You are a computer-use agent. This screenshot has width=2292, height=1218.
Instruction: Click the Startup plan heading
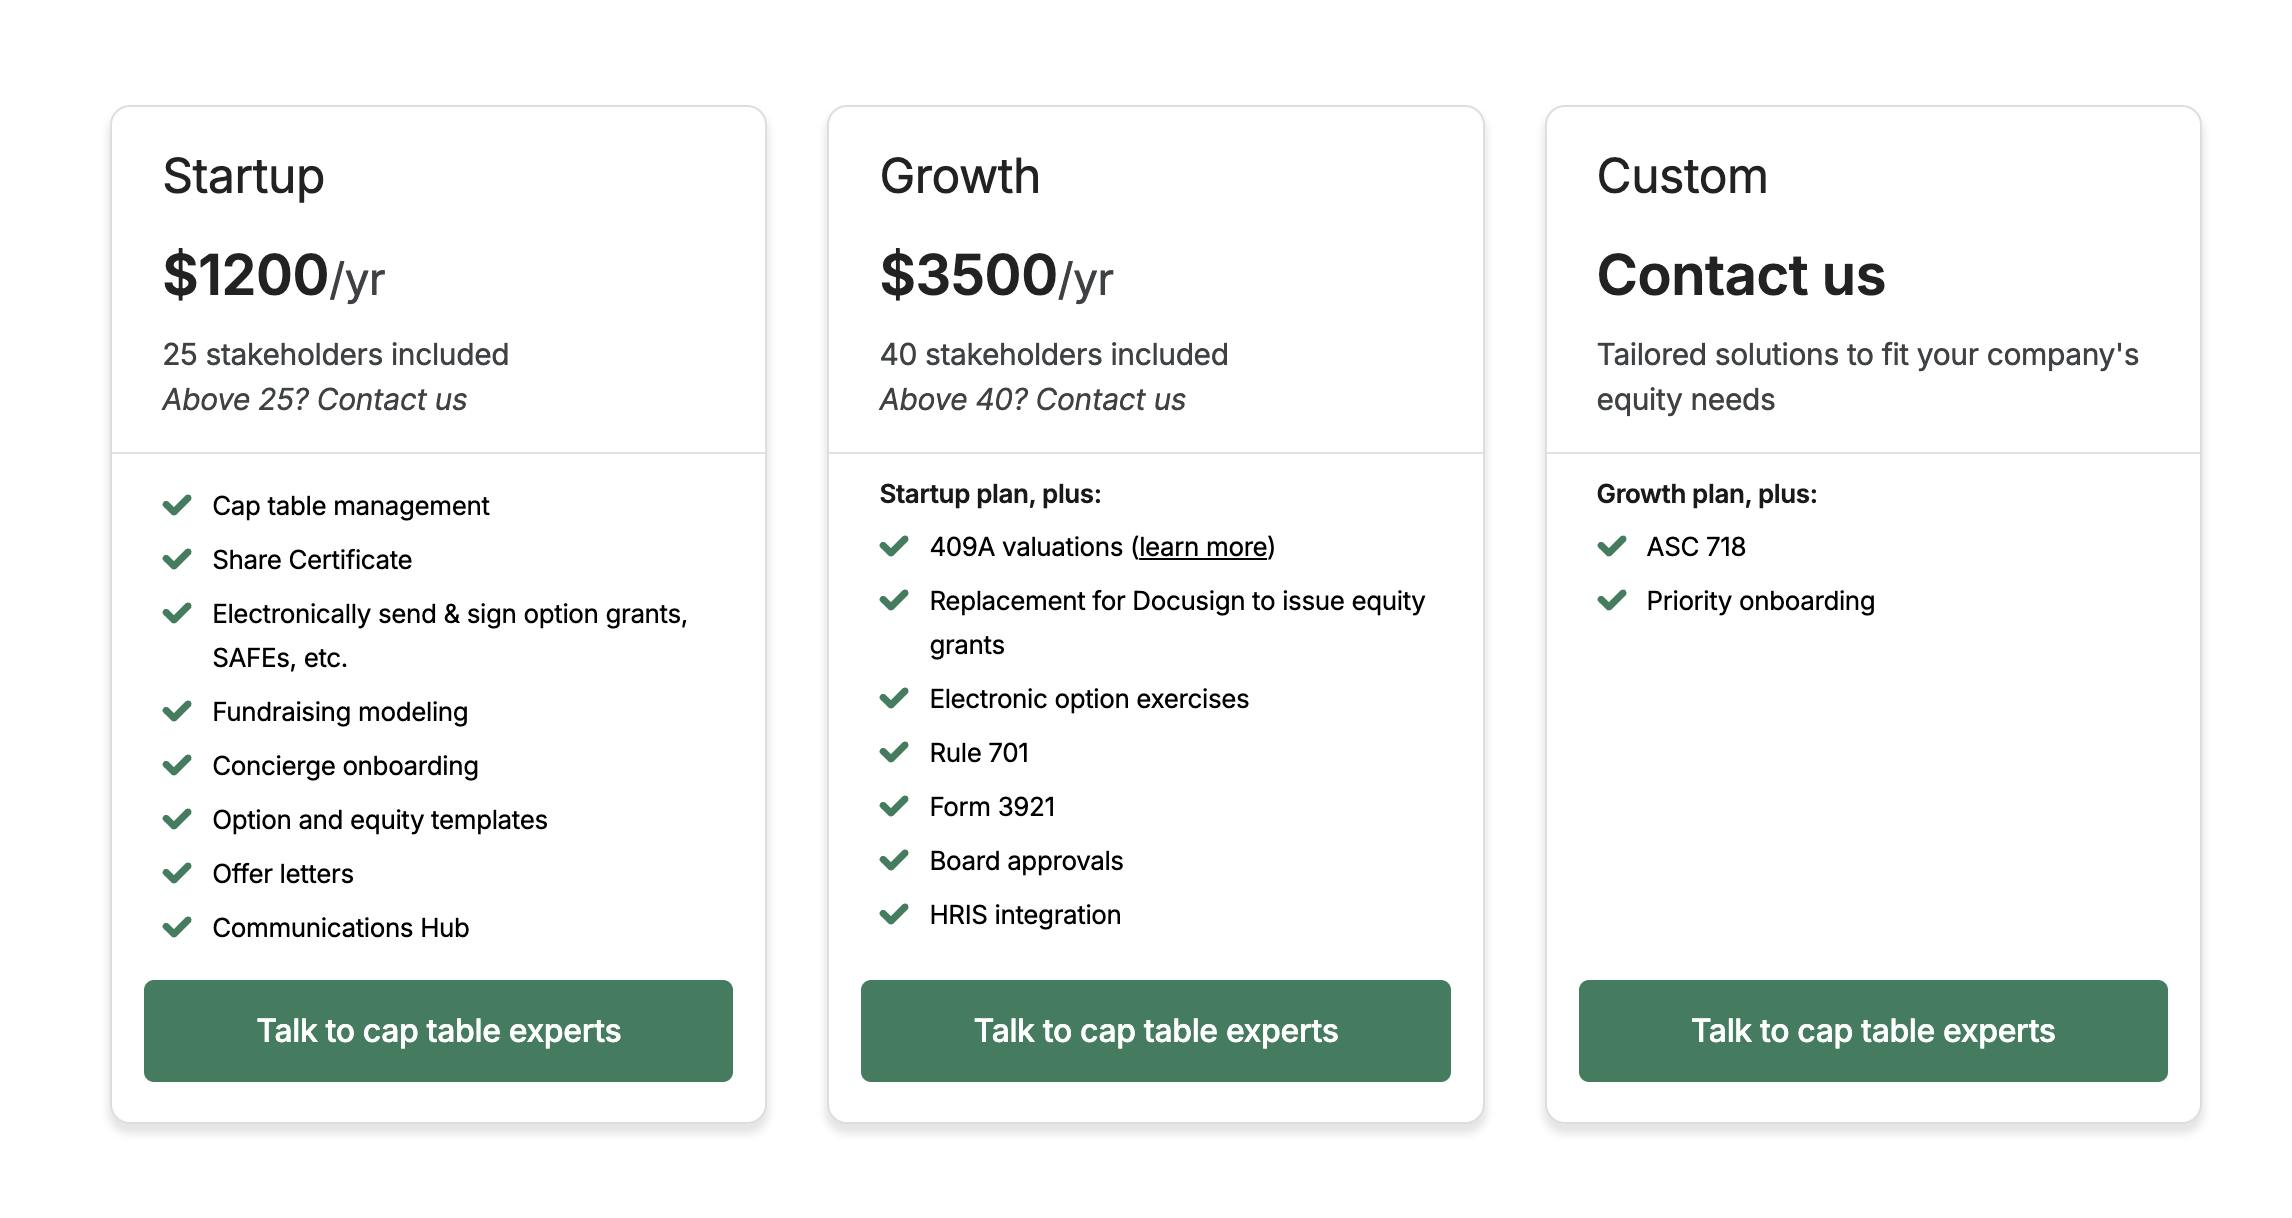pos(243,176)
